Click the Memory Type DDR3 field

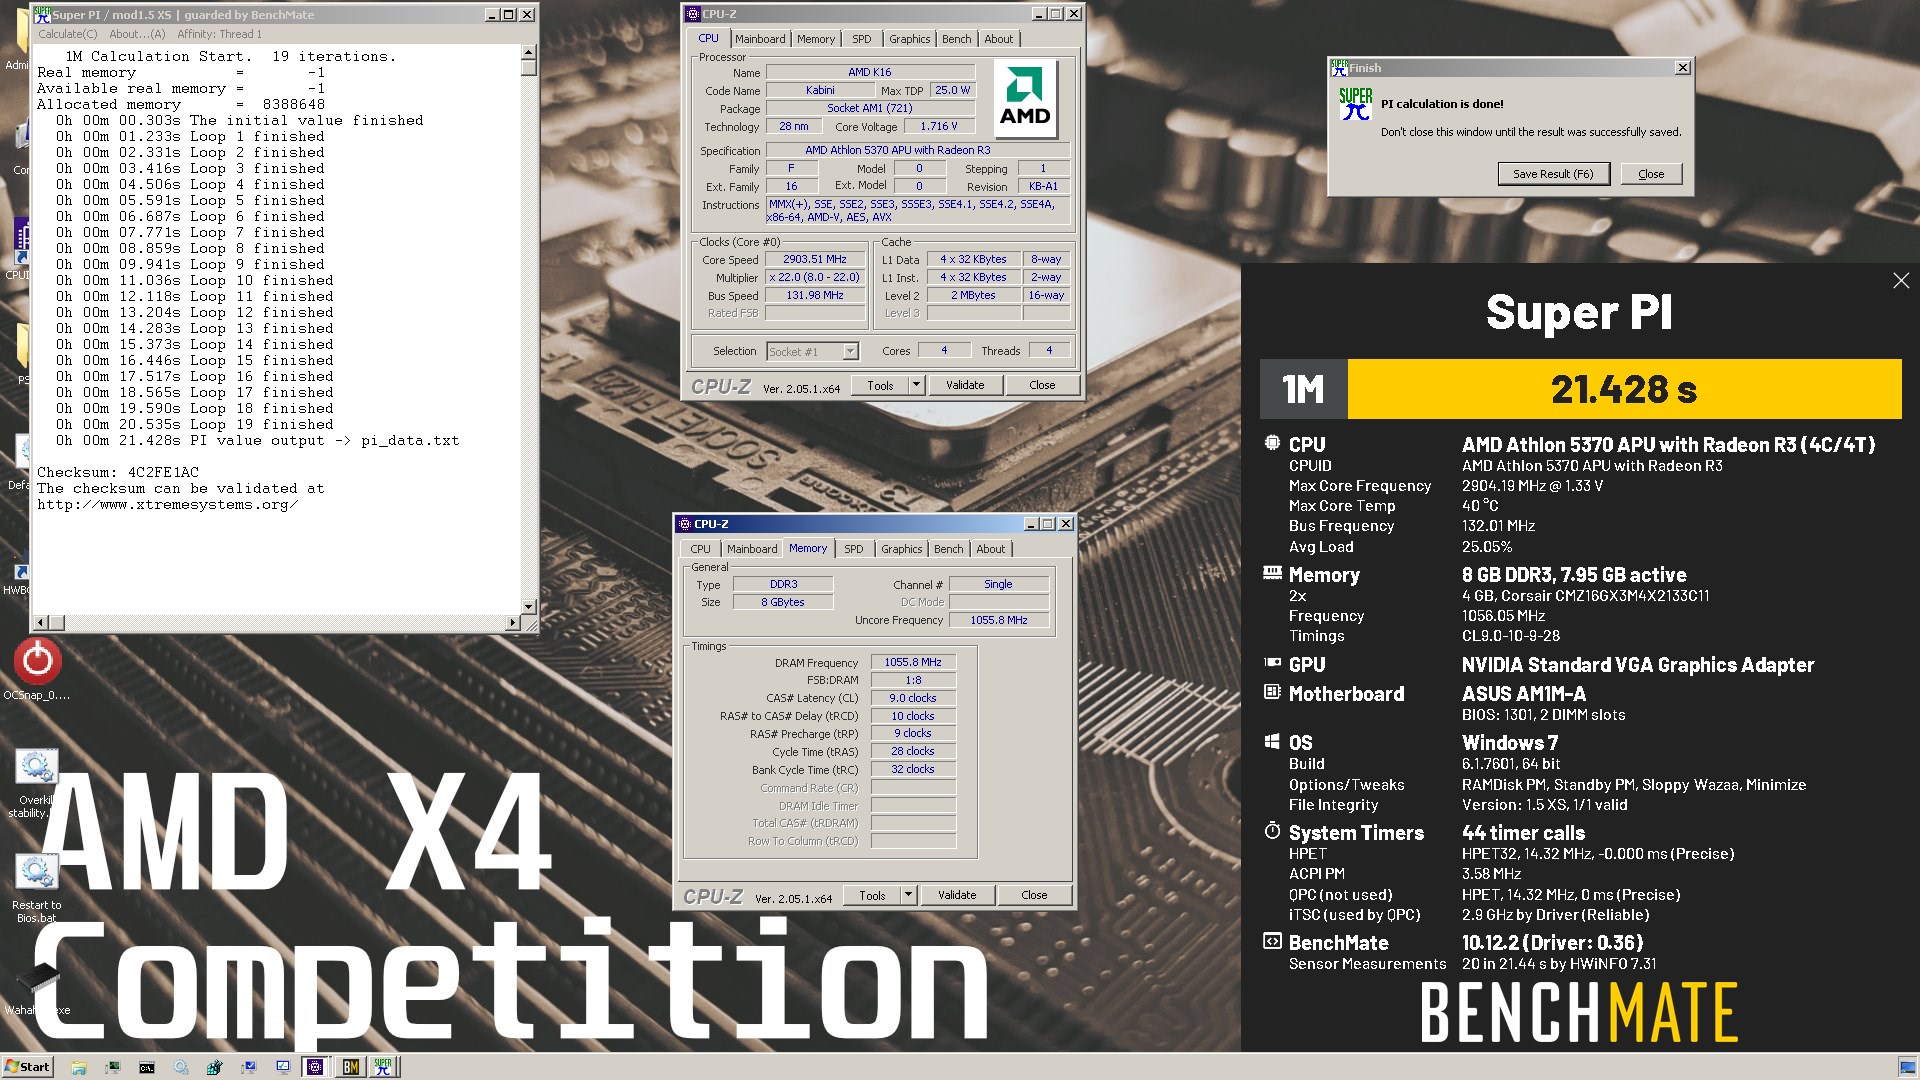[783, 584]
